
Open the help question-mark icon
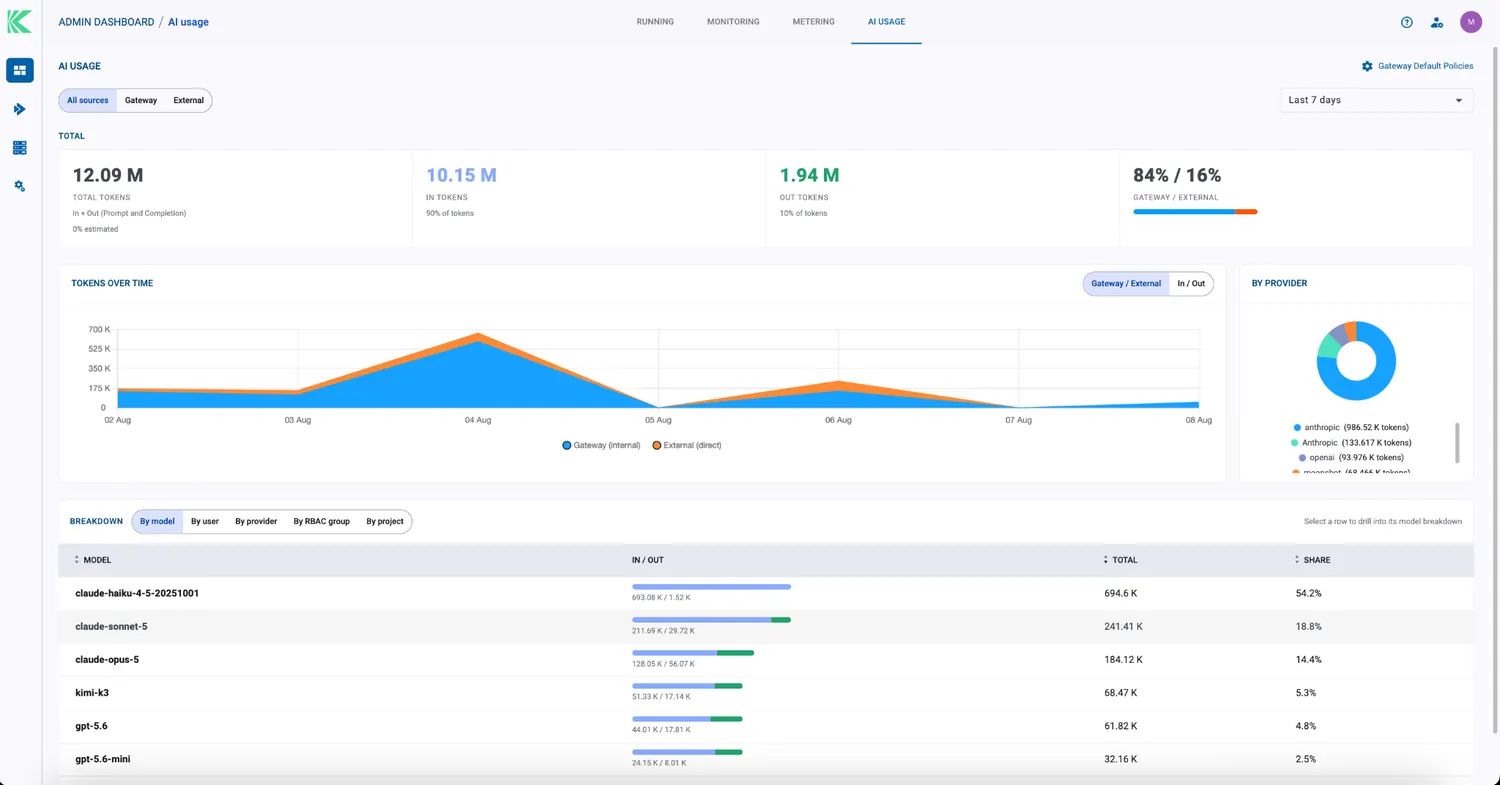pyautogui.click(x=1407, y=22)
